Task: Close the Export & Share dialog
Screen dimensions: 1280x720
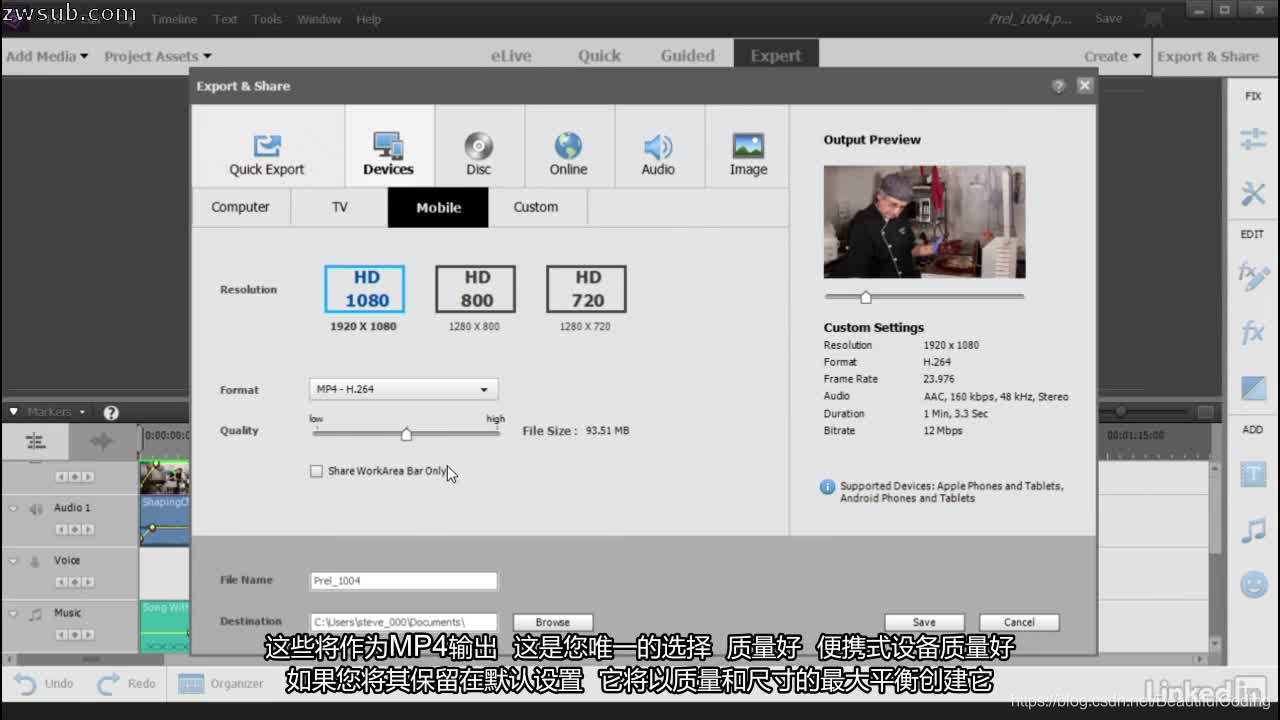Action: (x=1084, y=86)
